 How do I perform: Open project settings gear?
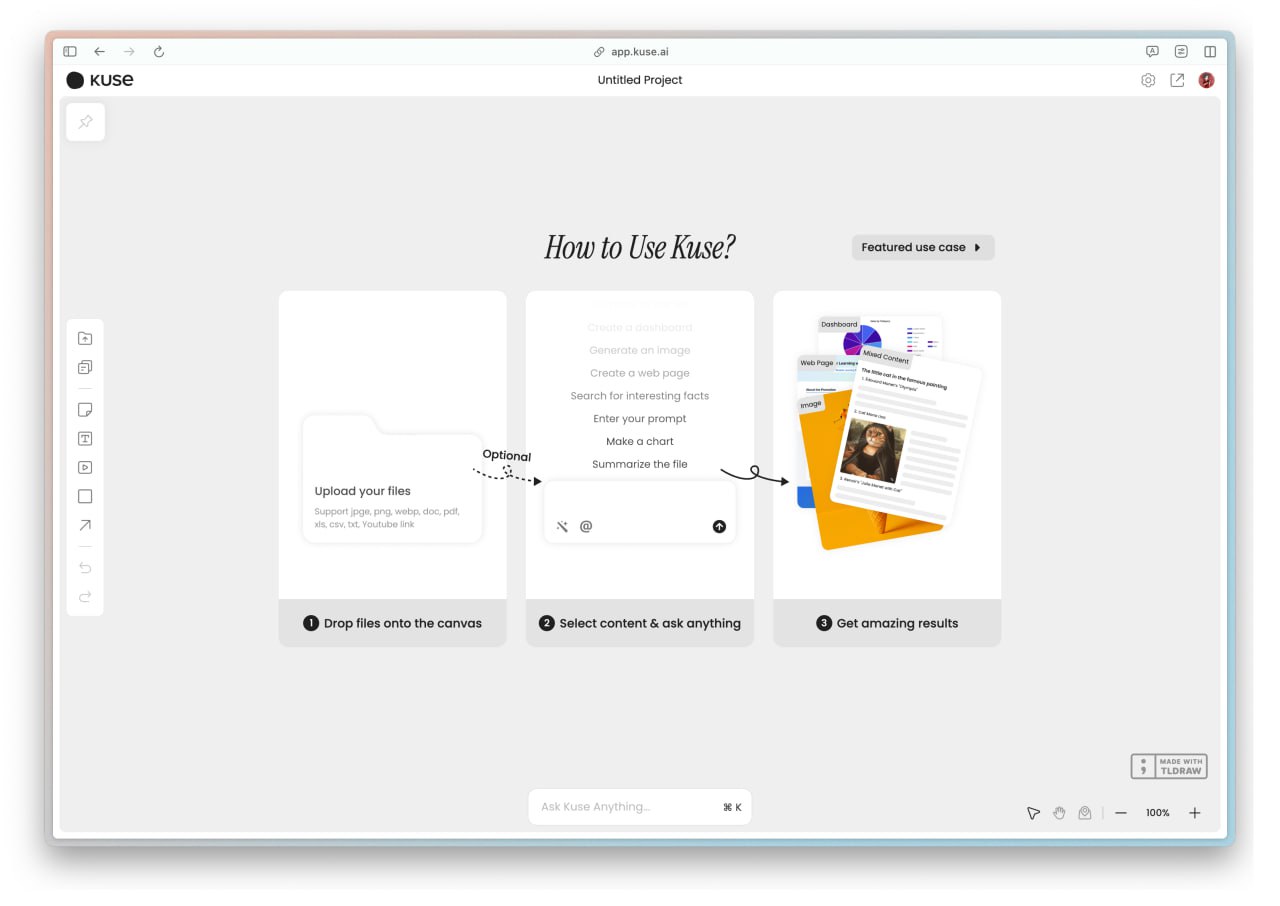[1148, 80]
